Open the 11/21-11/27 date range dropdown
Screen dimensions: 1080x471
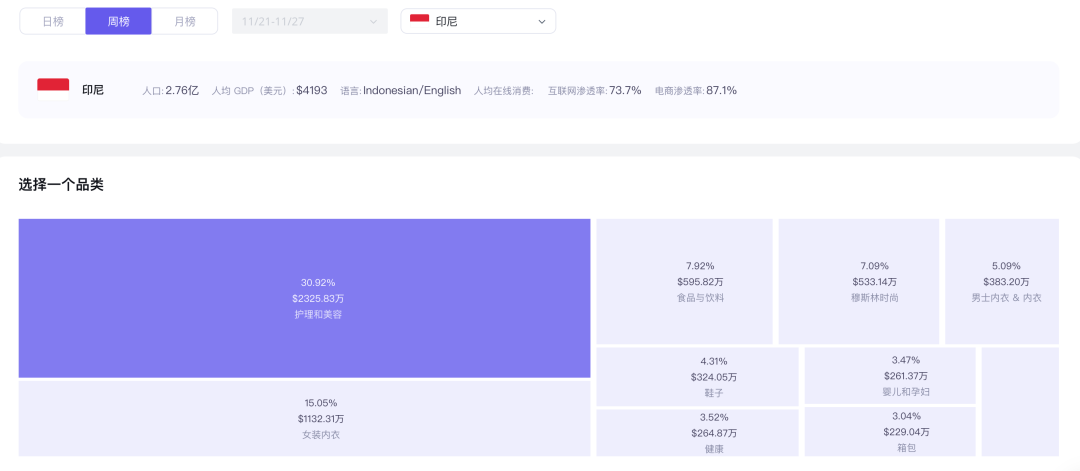pyautogui.click(x=310, y=21)
